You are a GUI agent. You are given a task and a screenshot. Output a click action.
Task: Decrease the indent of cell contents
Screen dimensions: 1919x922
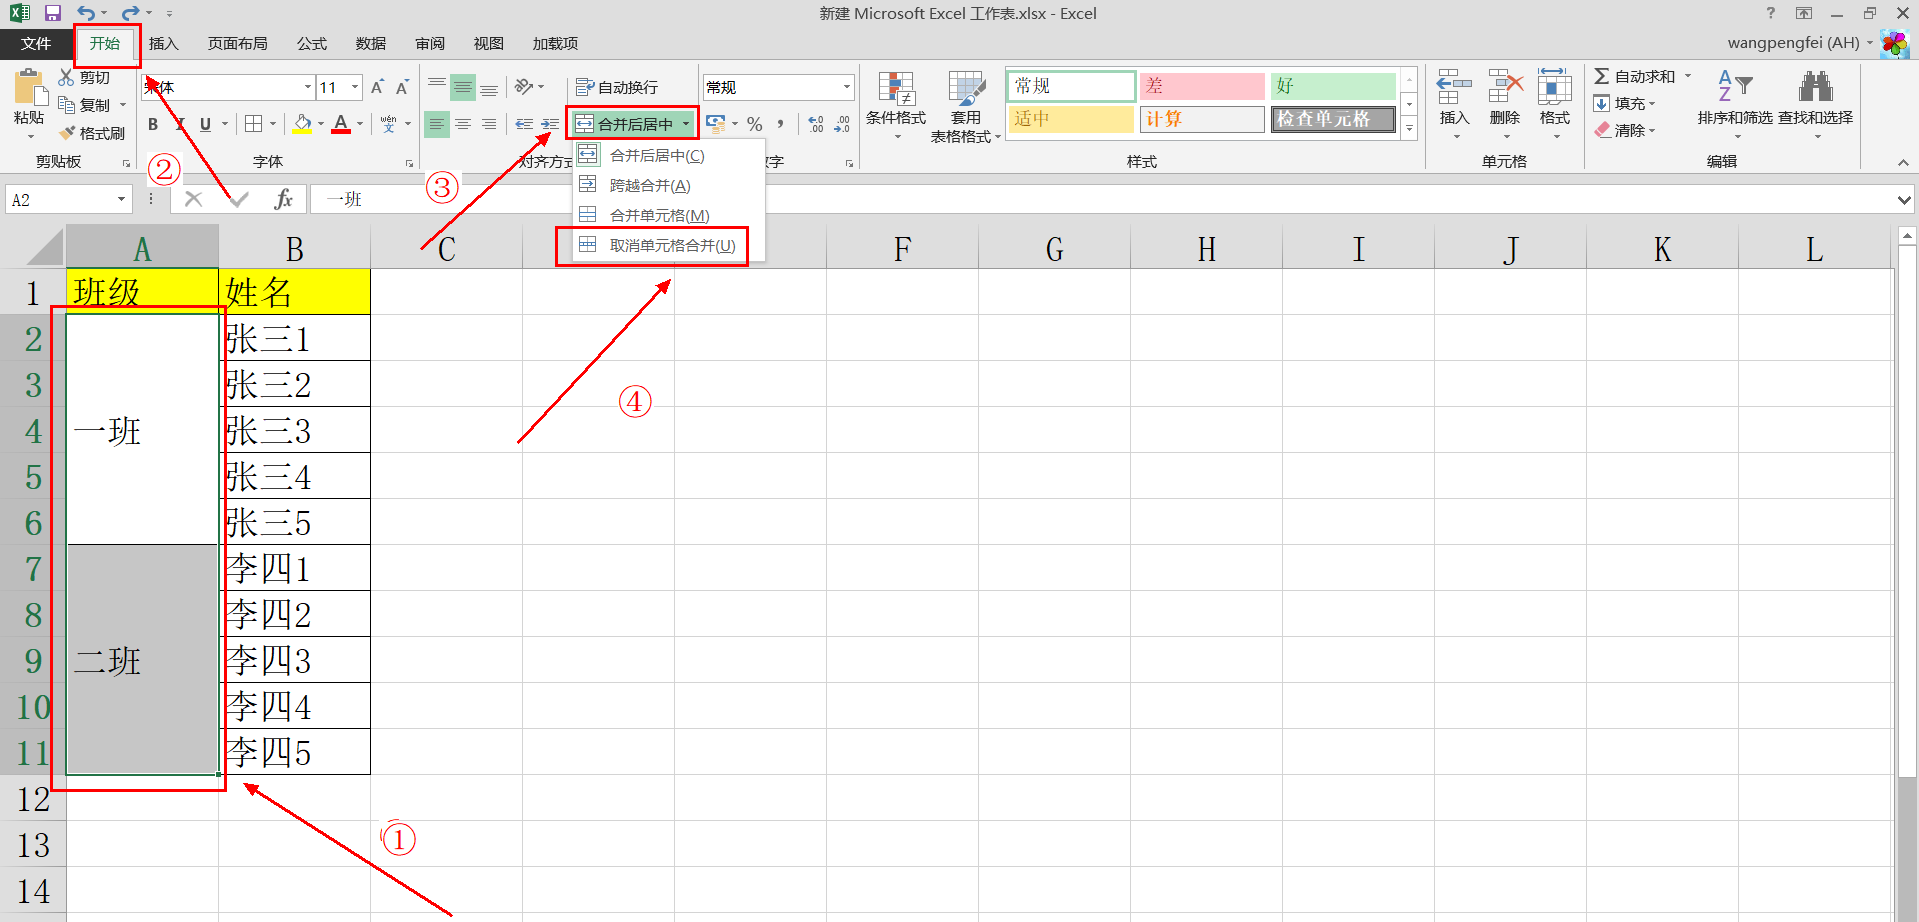click(524, 124)
